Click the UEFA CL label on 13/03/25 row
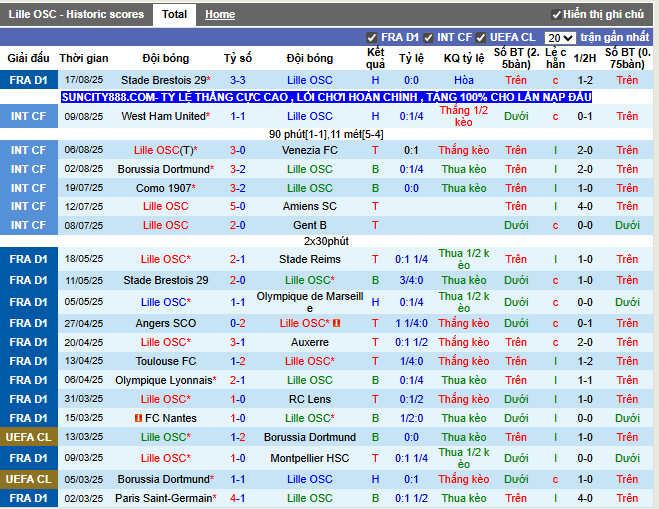 pyautogui.click(x=29, y=437)
